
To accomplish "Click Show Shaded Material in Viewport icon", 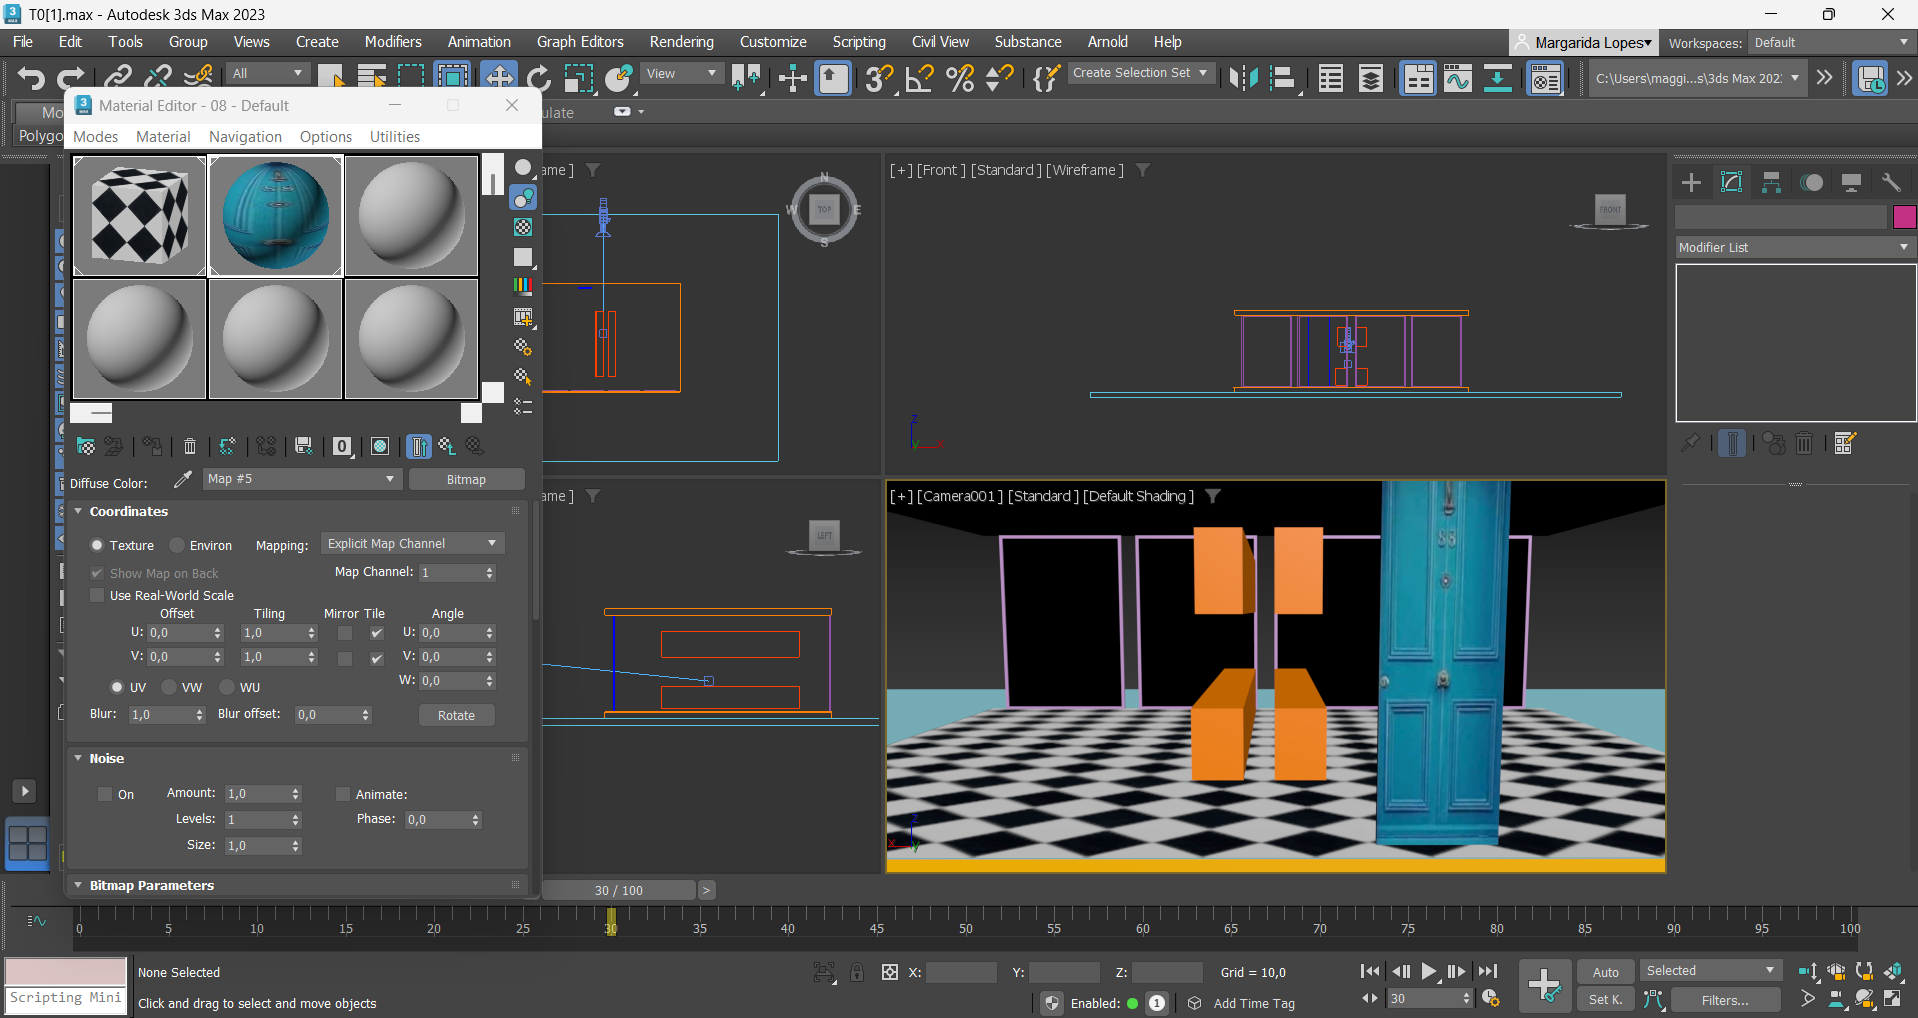I will click(380, 446).
